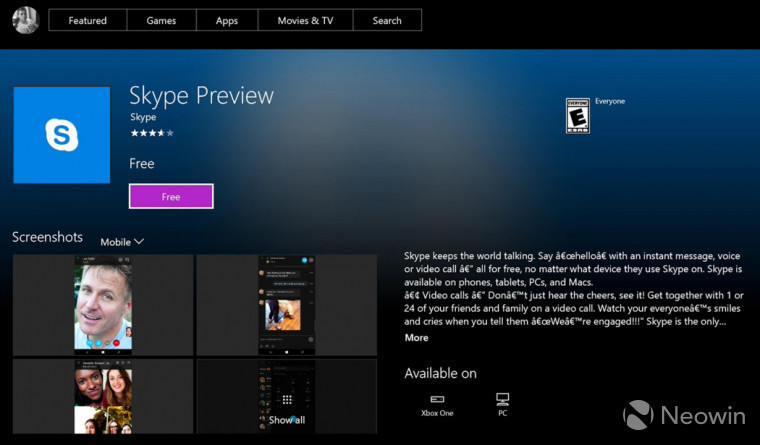Open the Featured tab
This screenshot has height=445, width=760.
88,20
